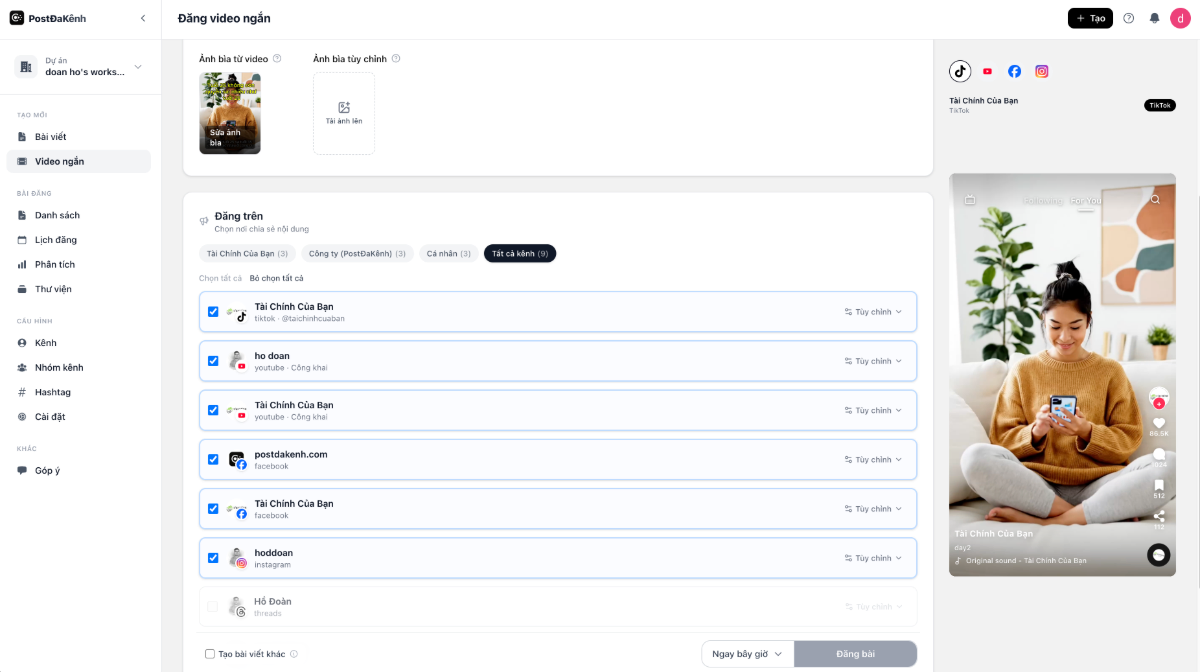Open the help question mark icon
Viewport: 1200px width, 672px height.
click(1129, 18)
